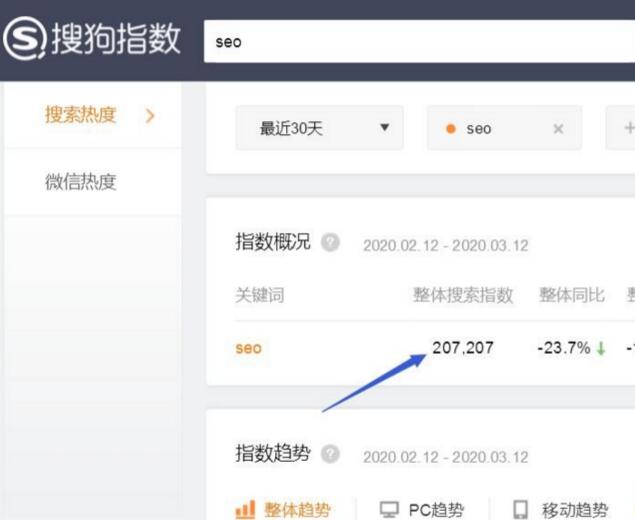Open the 最近30天 time range dropdown

point(320,128)
